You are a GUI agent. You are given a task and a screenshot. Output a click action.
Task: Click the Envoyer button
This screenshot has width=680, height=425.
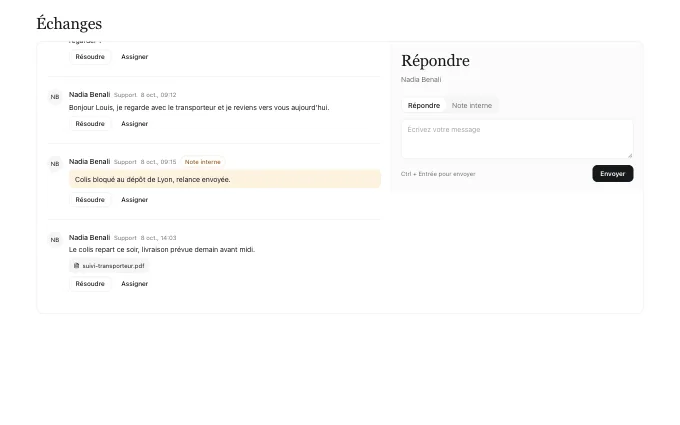tap(612, 173)
